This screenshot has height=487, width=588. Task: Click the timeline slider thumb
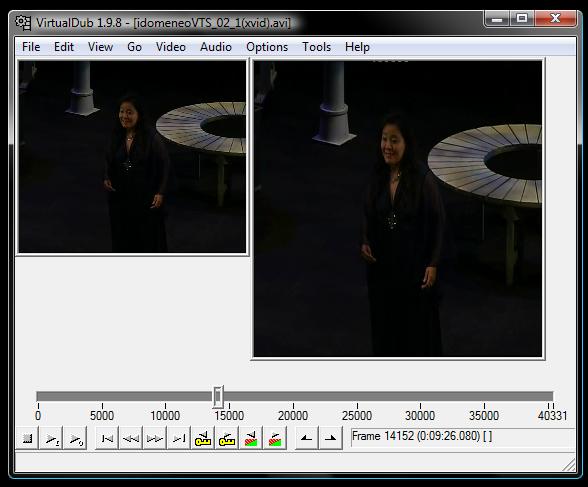[x=218, y=397]
